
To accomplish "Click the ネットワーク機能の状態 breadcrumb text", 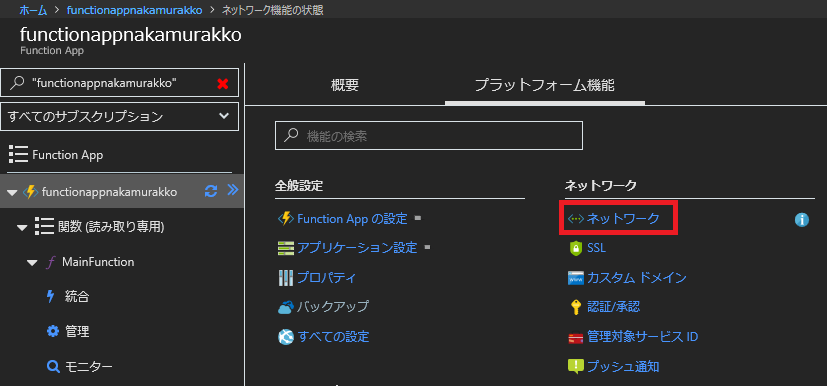I will [x=273, y=10].
